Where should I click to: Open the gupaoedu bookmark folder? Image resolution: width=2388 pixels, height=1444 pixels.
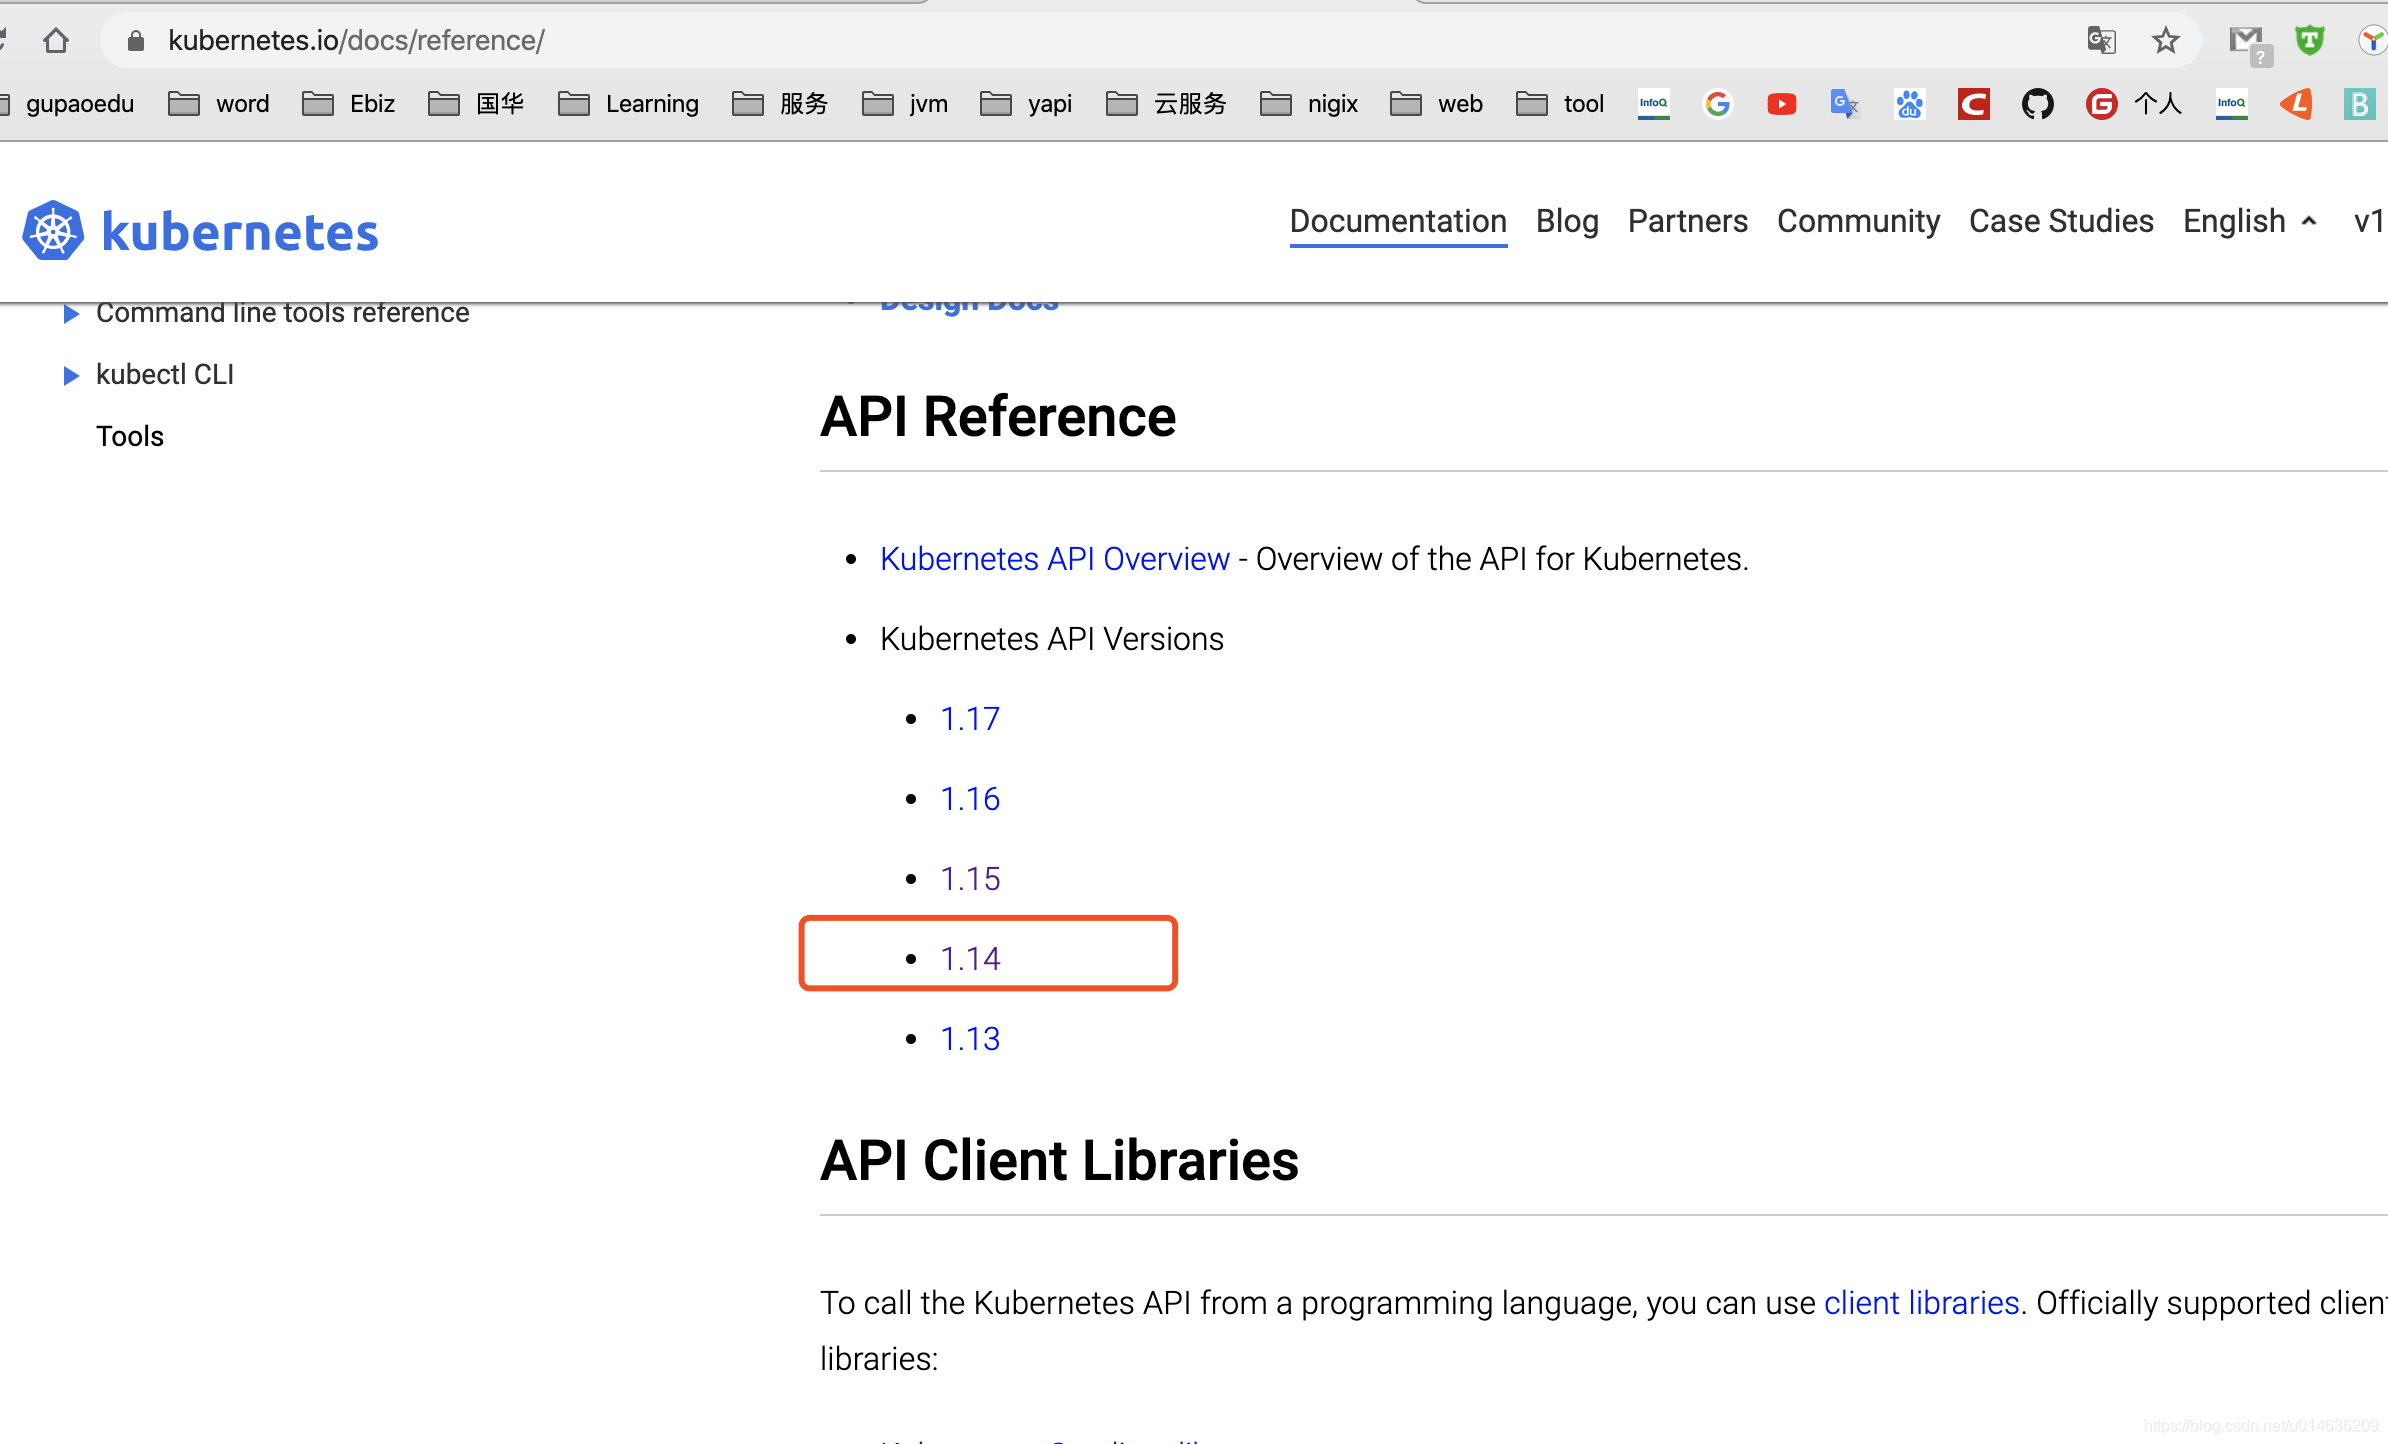(x=68, y=104)
